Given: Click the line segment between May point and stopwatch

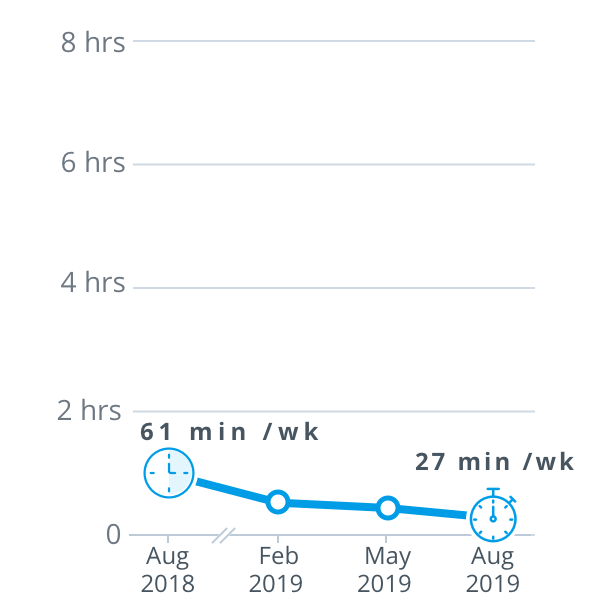Looking at the screenshot, I should [432, 511].
